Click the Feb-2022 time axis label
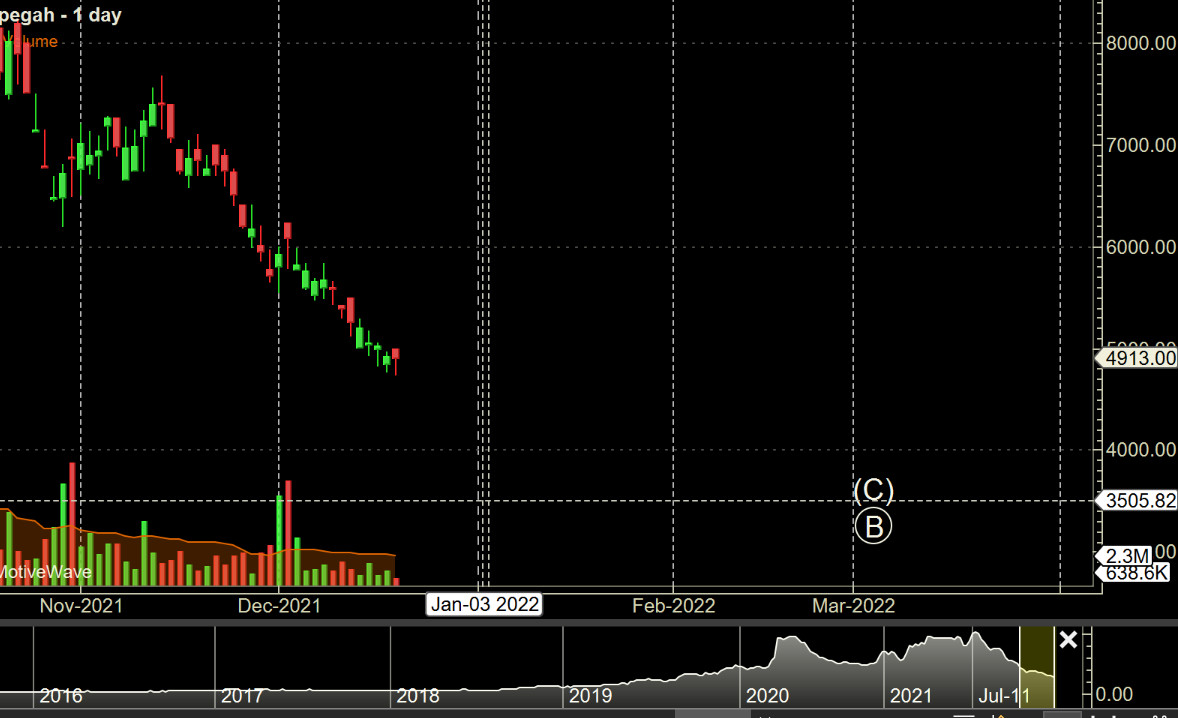Image resolution: width=1178 pixels, height=718 pixels. pyautogui.click(x=674, y=605)
